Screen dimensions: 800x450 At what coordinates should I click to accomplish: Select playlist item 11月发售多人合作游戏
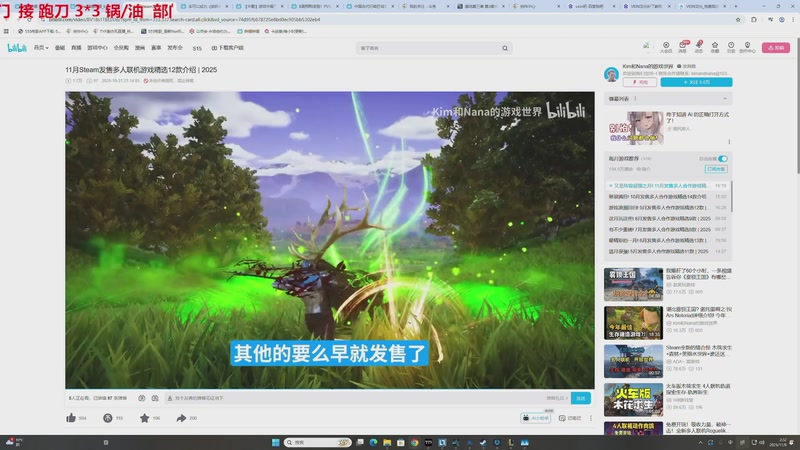pos(667,186)
